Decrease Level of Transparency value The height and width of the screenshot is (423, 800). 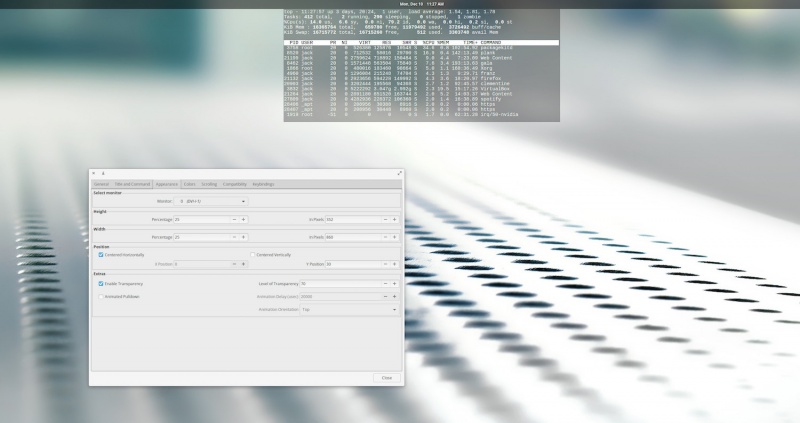point(384,284)
